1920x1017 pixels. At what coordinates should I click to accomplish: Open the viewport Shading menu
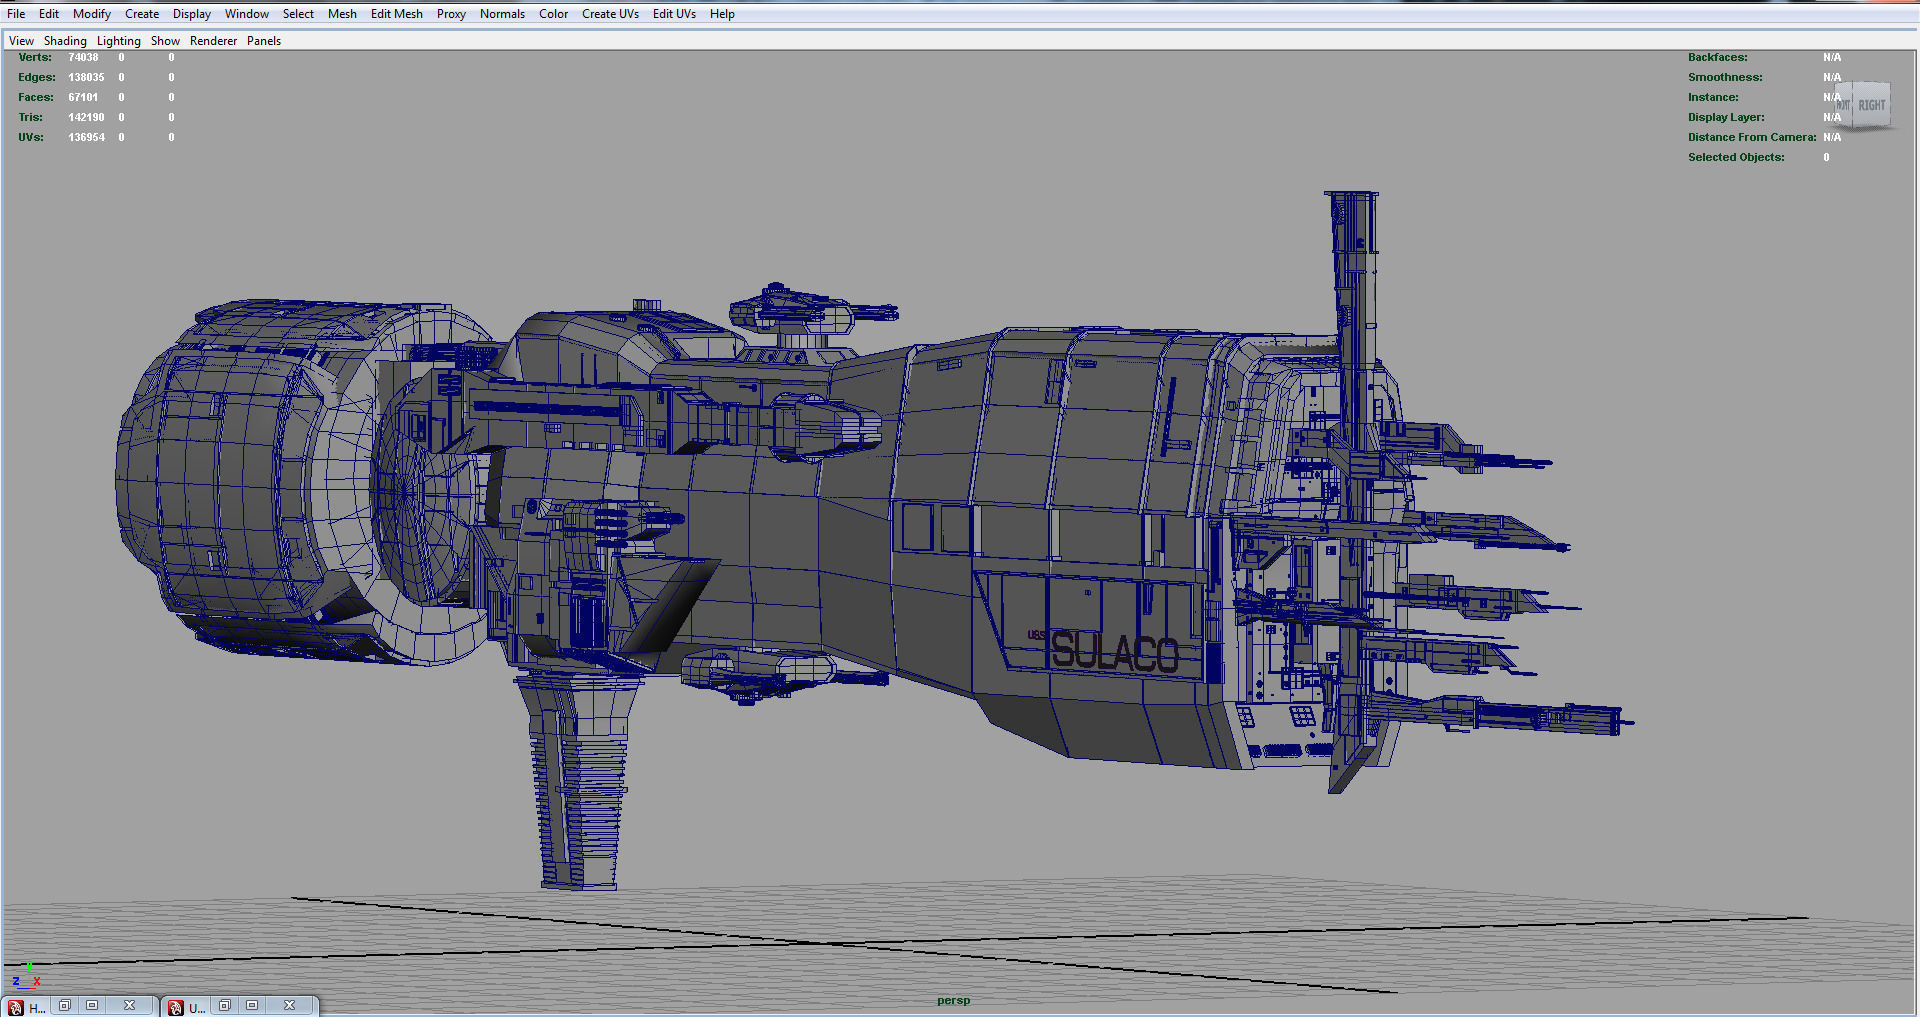tap(65, 41)
